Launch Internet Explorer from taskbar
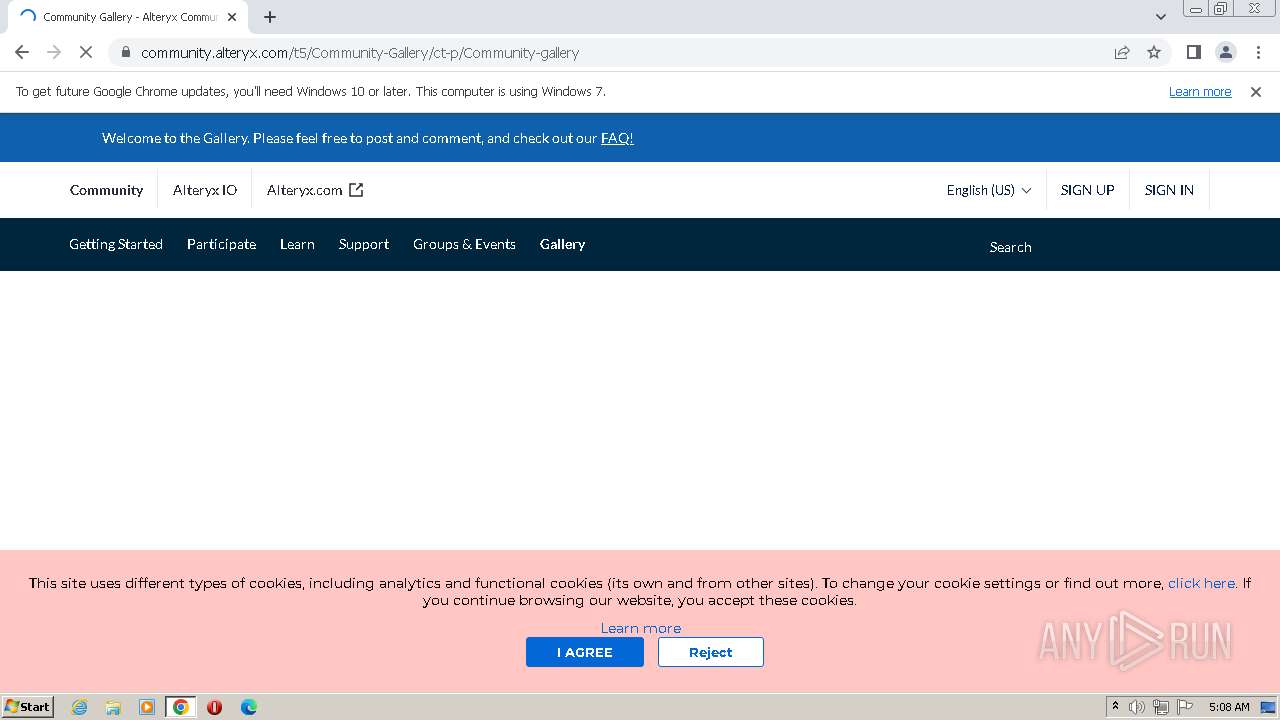The width and height of the screenshot is (1280, 720). [x=79, y=707]
